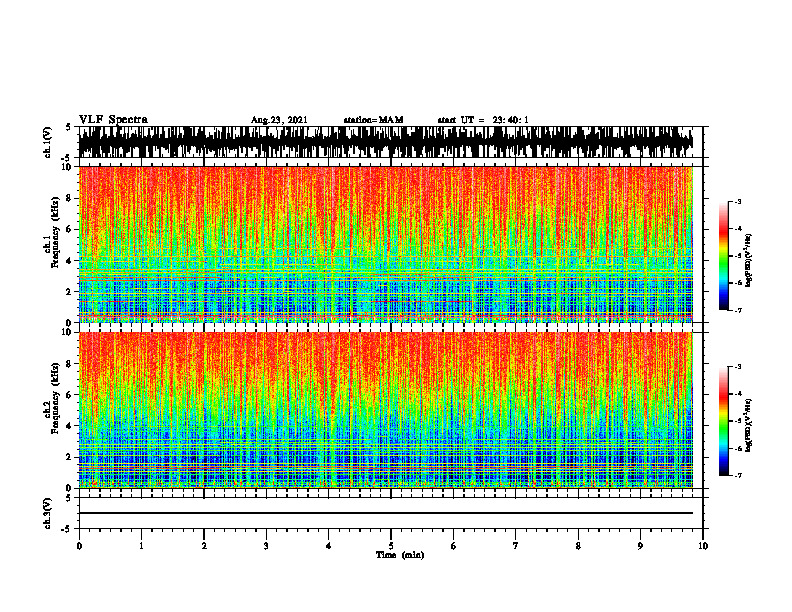Click the "8" kHz tick on the ch.2 frequency axis
Screen dimensions: 792x612
(x=70, y=364)
